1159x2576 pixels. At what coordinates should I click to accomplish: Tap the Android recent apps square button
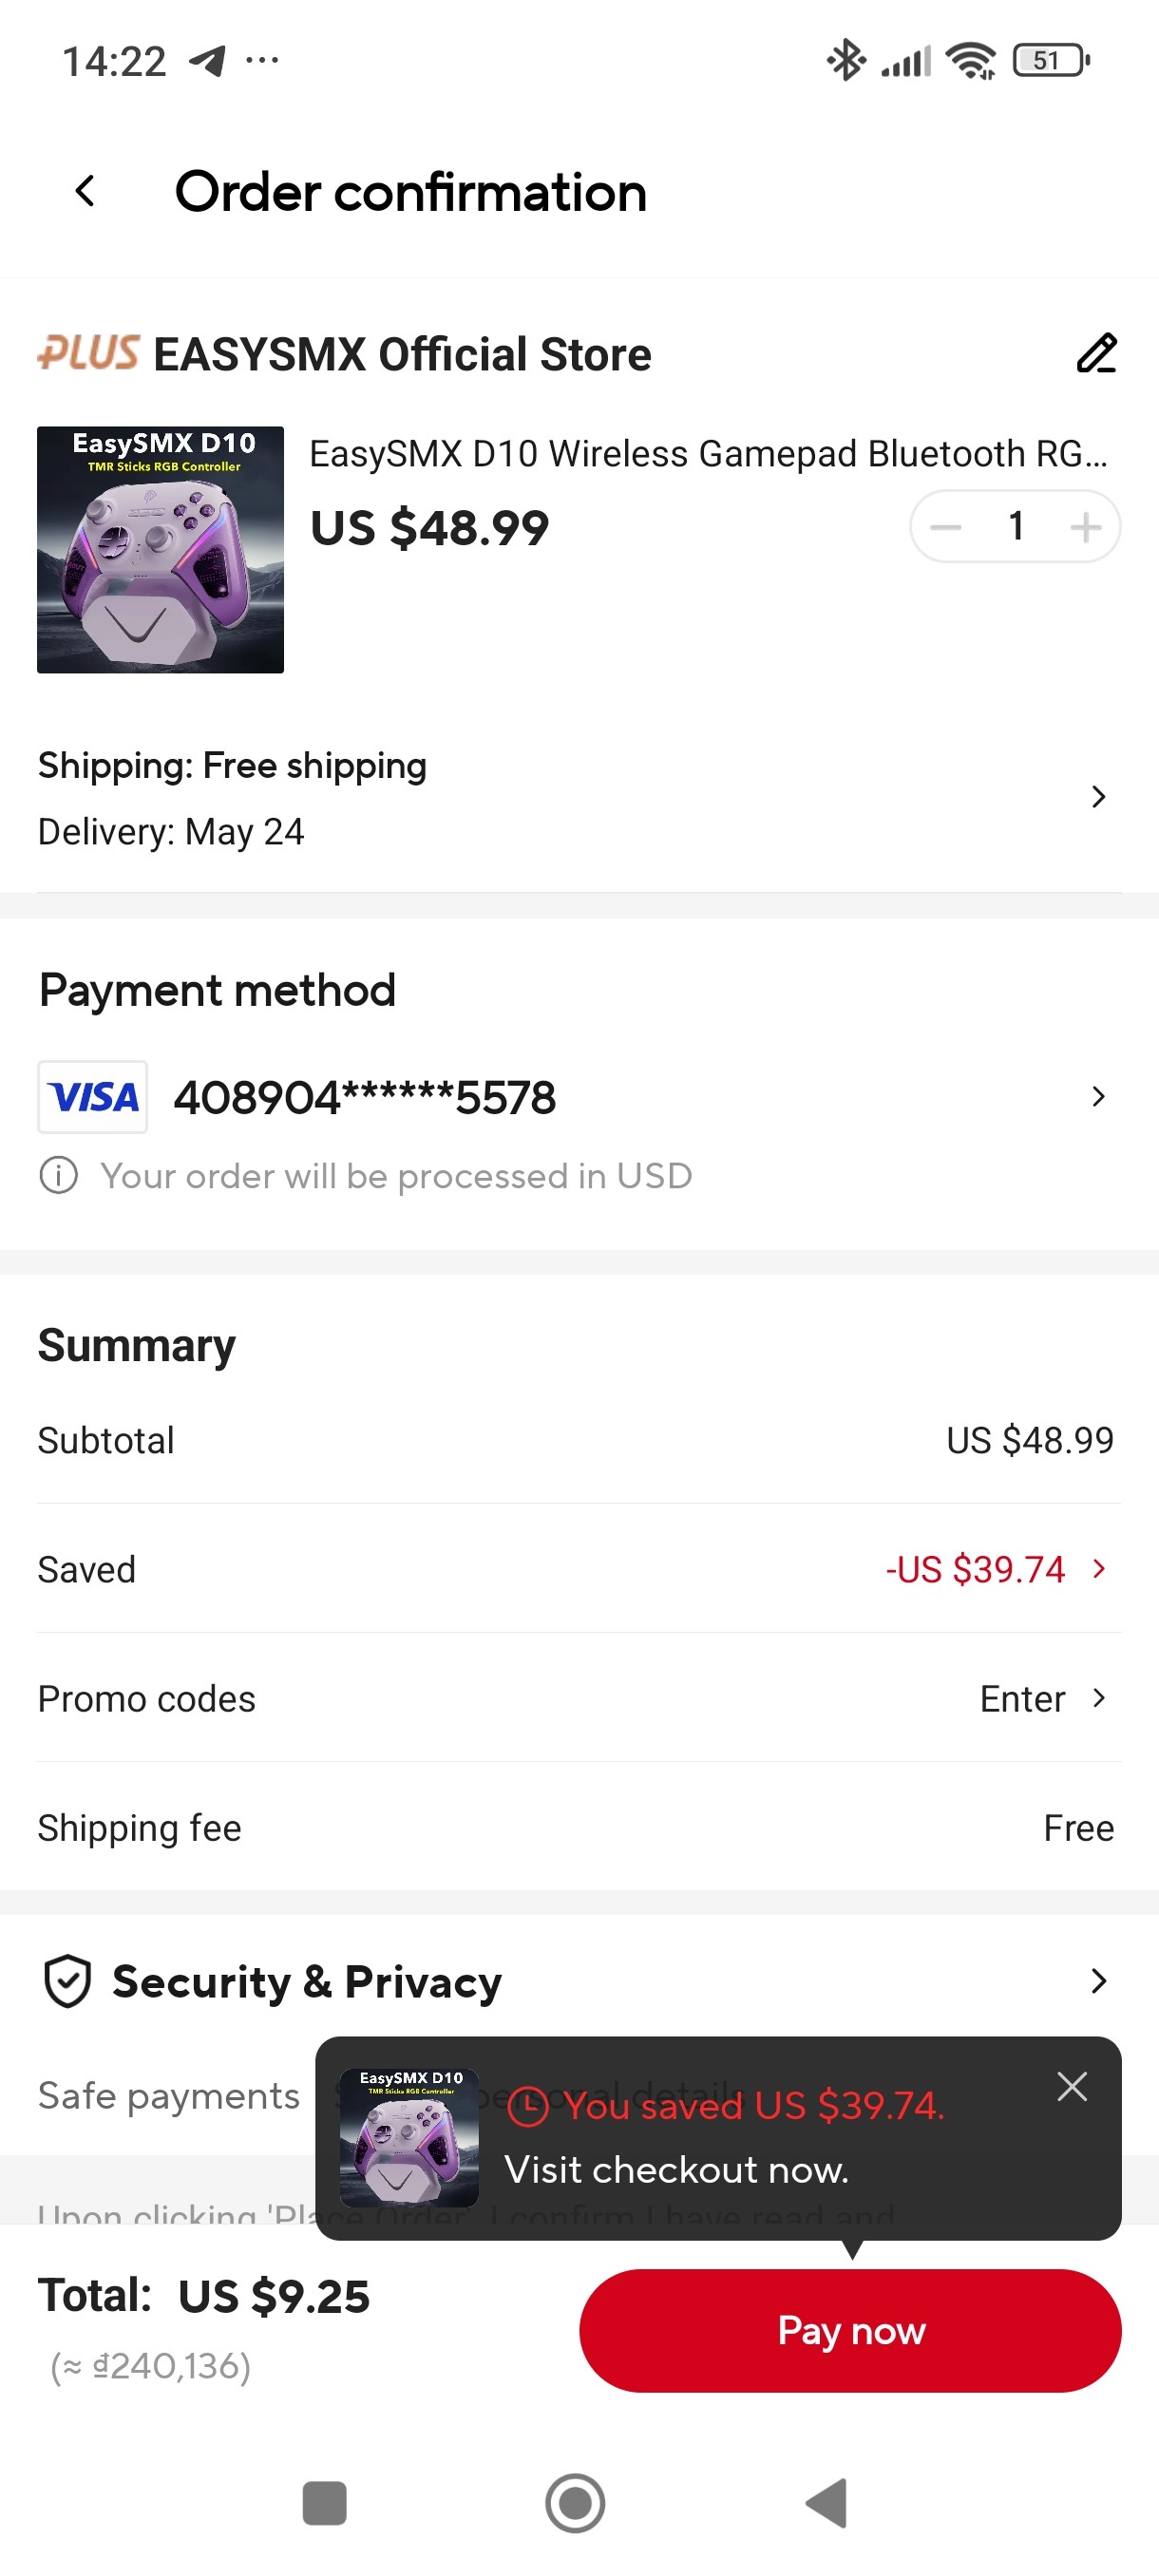324,2503
